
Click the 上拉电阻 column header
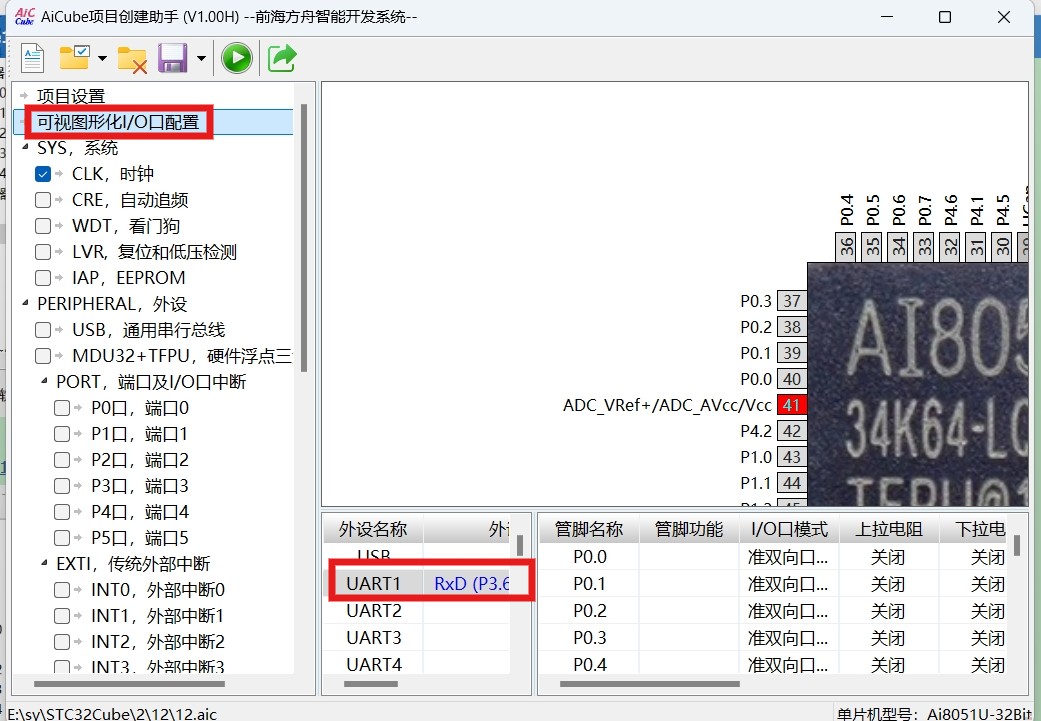[x=889, y=529]
